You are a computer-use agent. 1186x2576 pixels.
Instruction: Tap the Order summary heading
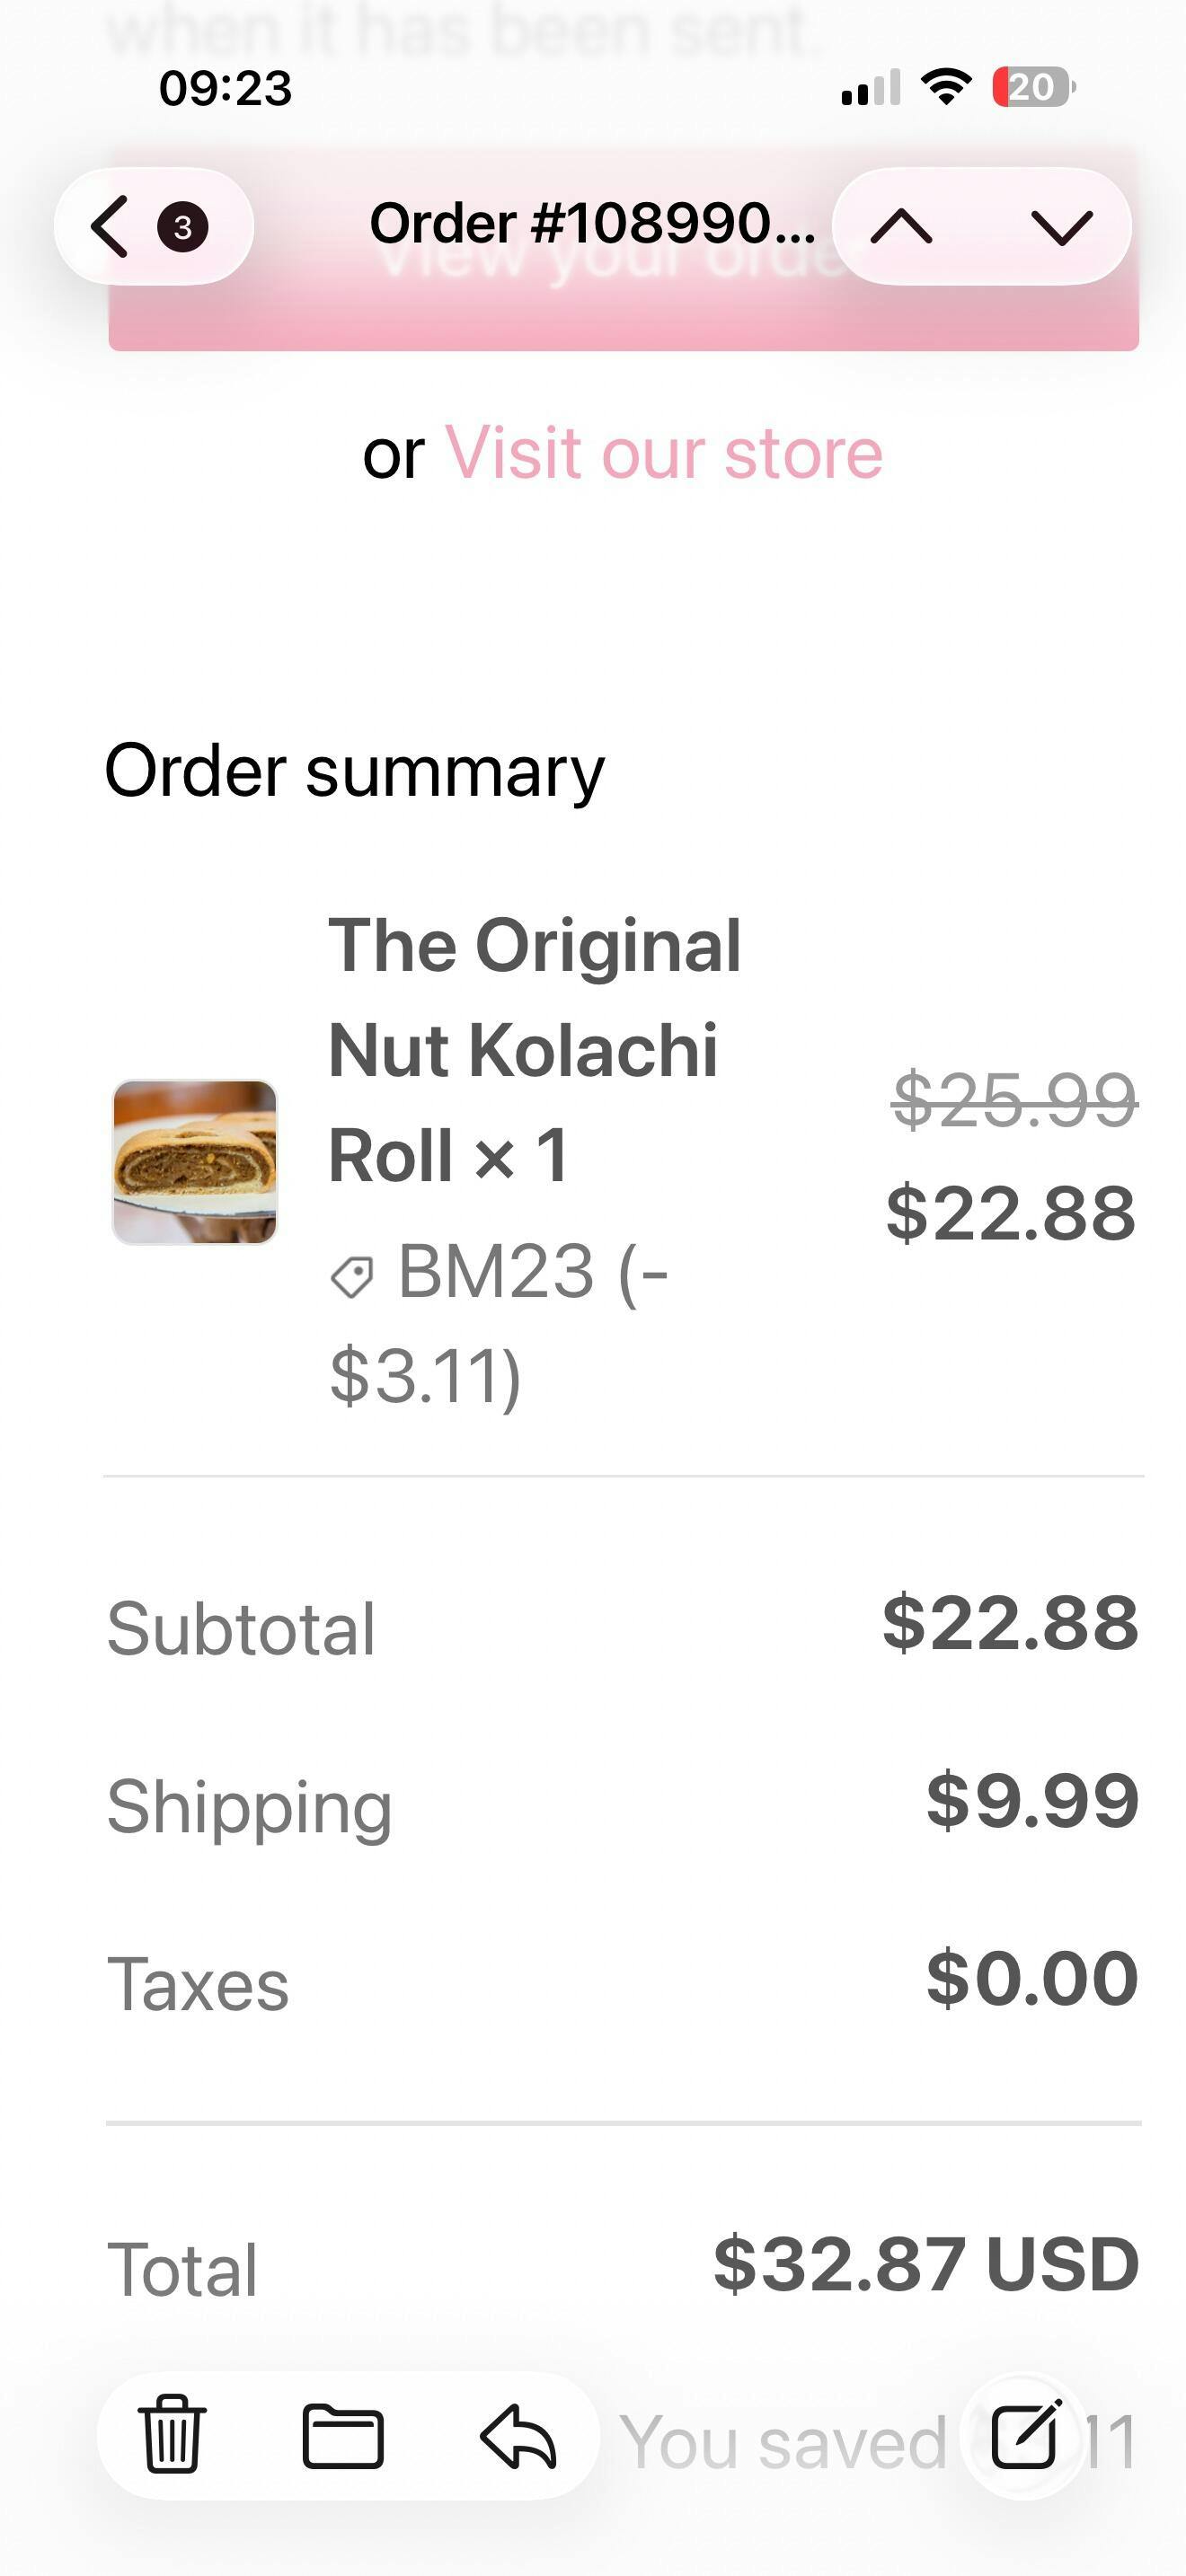click(x=355, y=772)
